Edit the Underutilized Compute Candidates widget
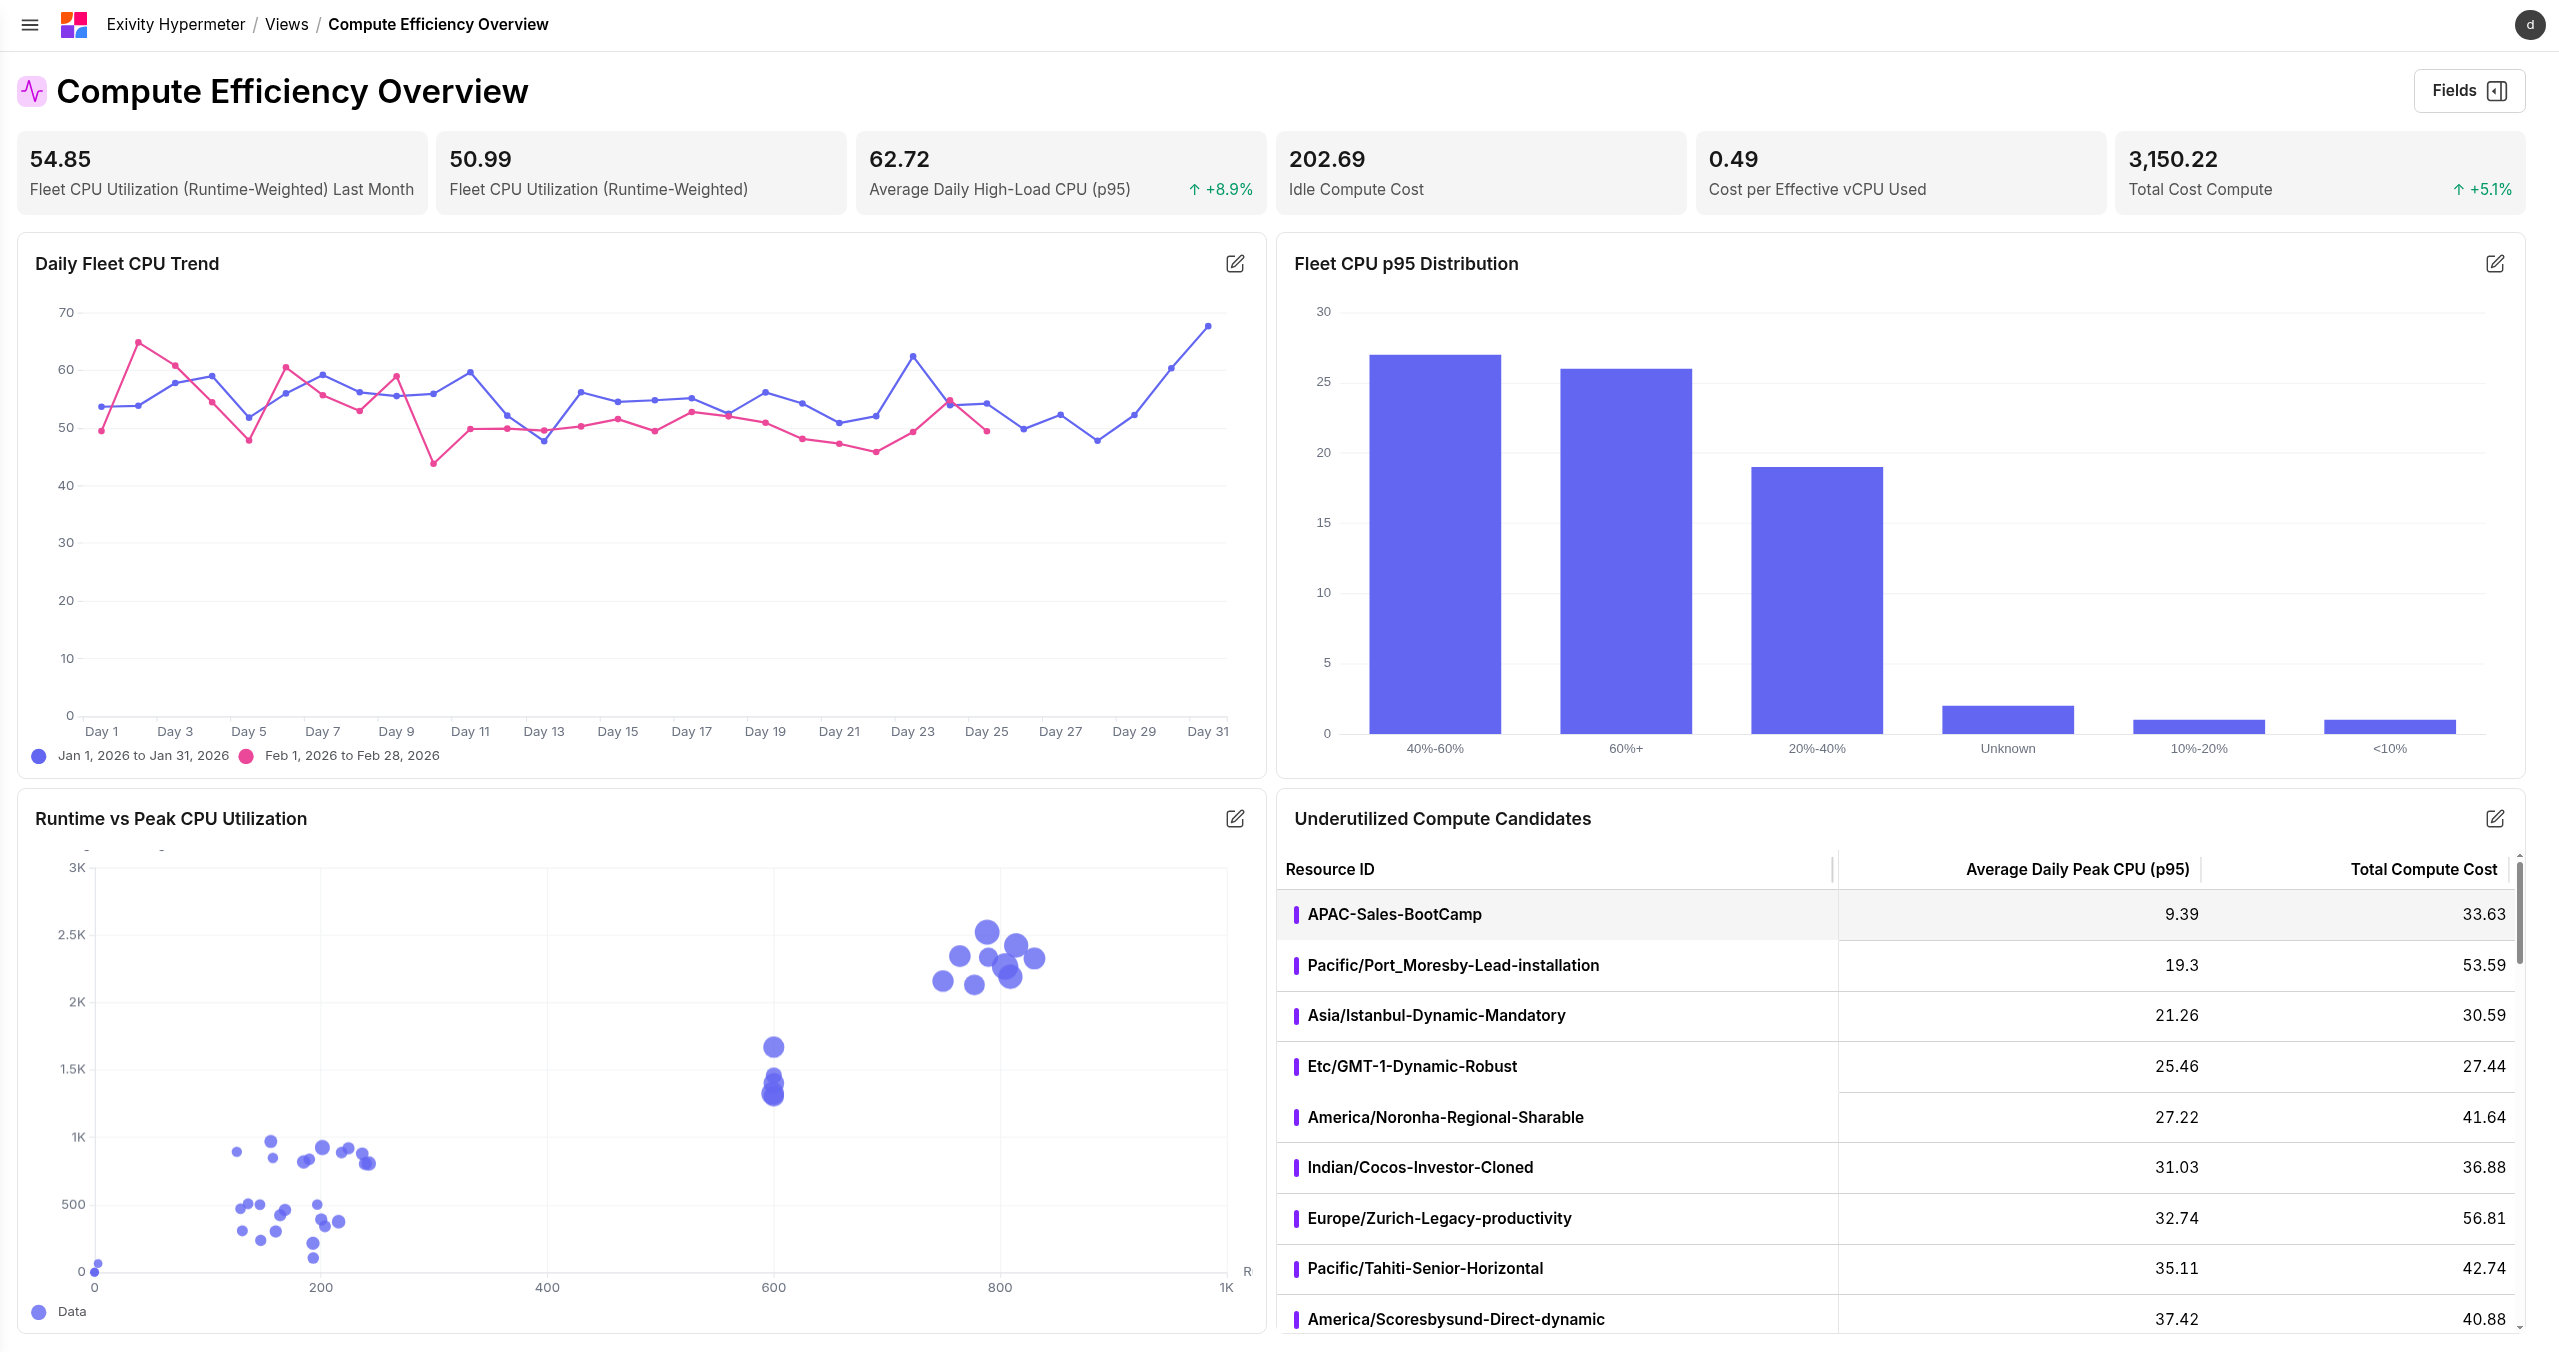Image resolution: width=2559 pixels, height=1352 pixels. (2495, 819)
